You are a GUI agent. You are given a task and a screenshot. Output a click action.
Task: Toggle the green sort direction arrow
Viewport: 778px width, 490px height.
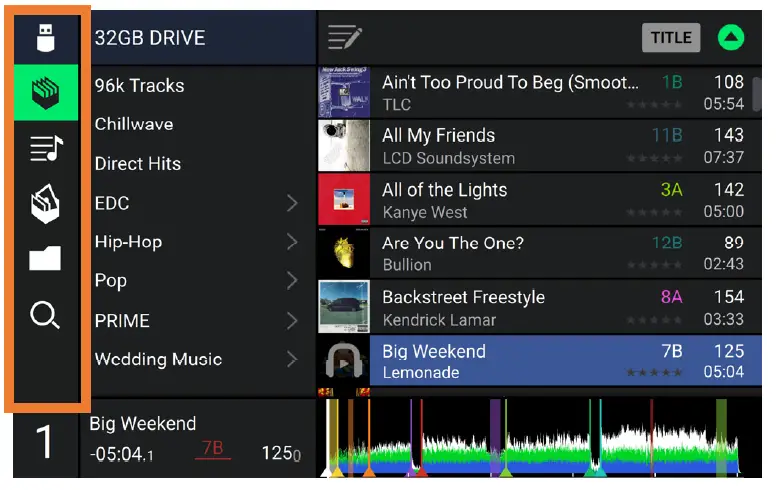click(731, 38)
